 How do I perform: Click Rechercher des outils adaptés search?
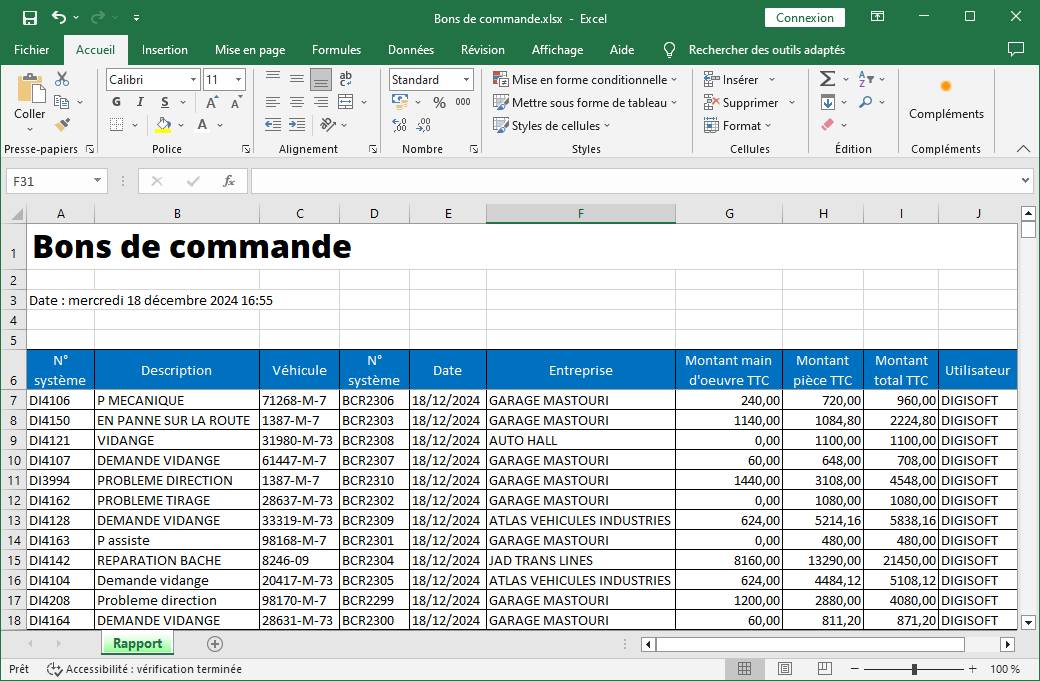[x=766, y=50]
